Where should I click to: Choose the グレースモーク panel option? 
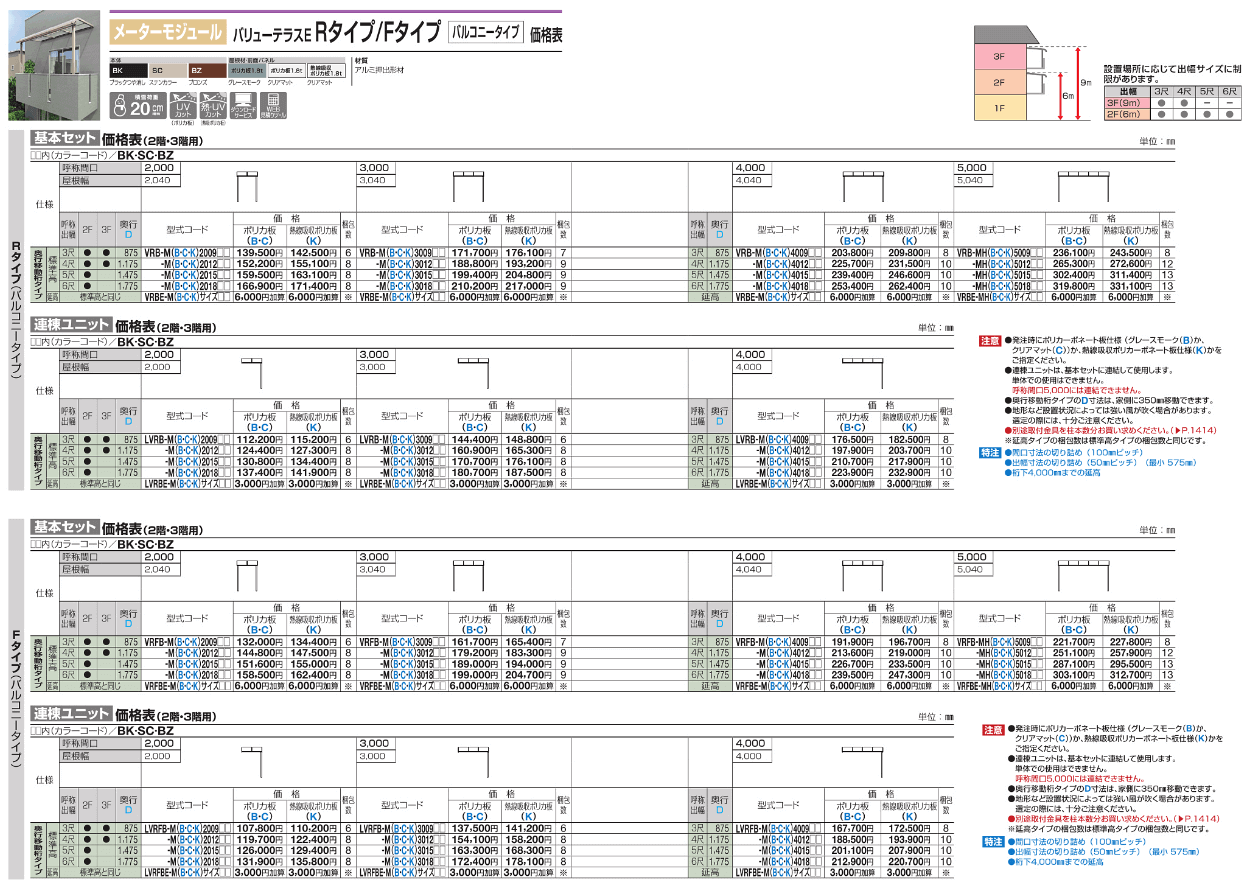pos(246,72)
